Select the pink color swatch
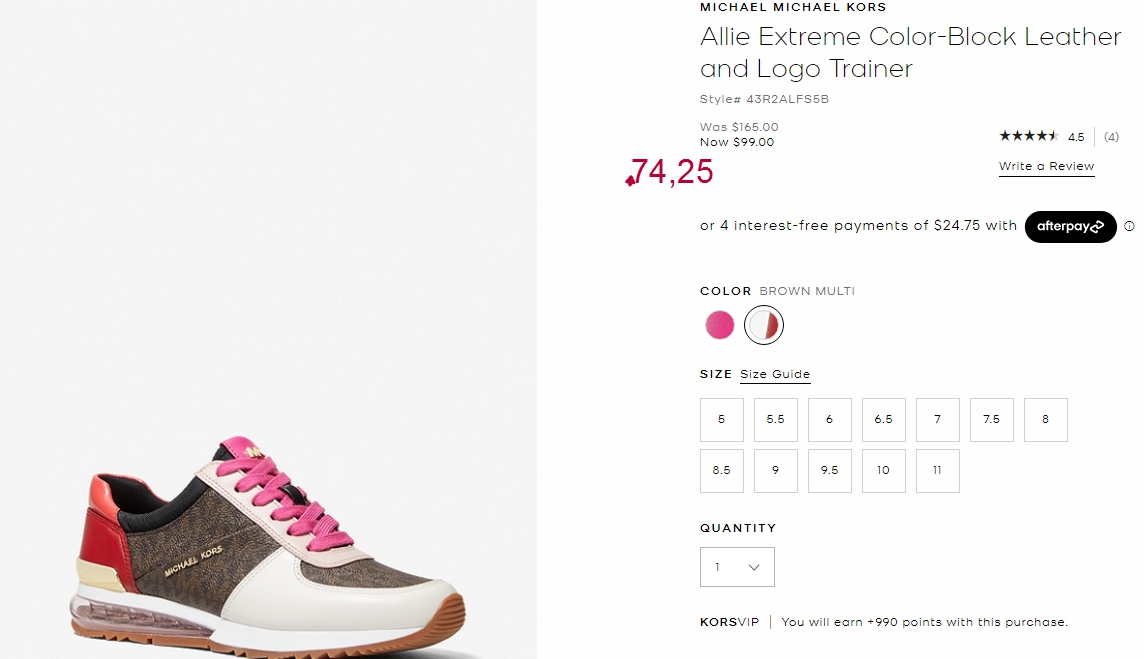 pos(719,325)
